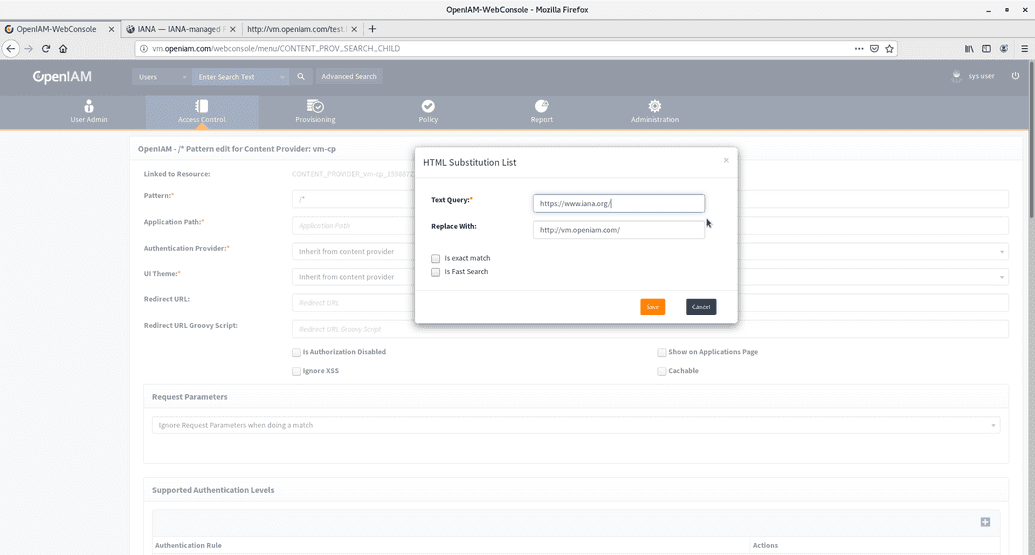
Task: Toggle the Cachable checkbox
Action: tap(662, 371)
